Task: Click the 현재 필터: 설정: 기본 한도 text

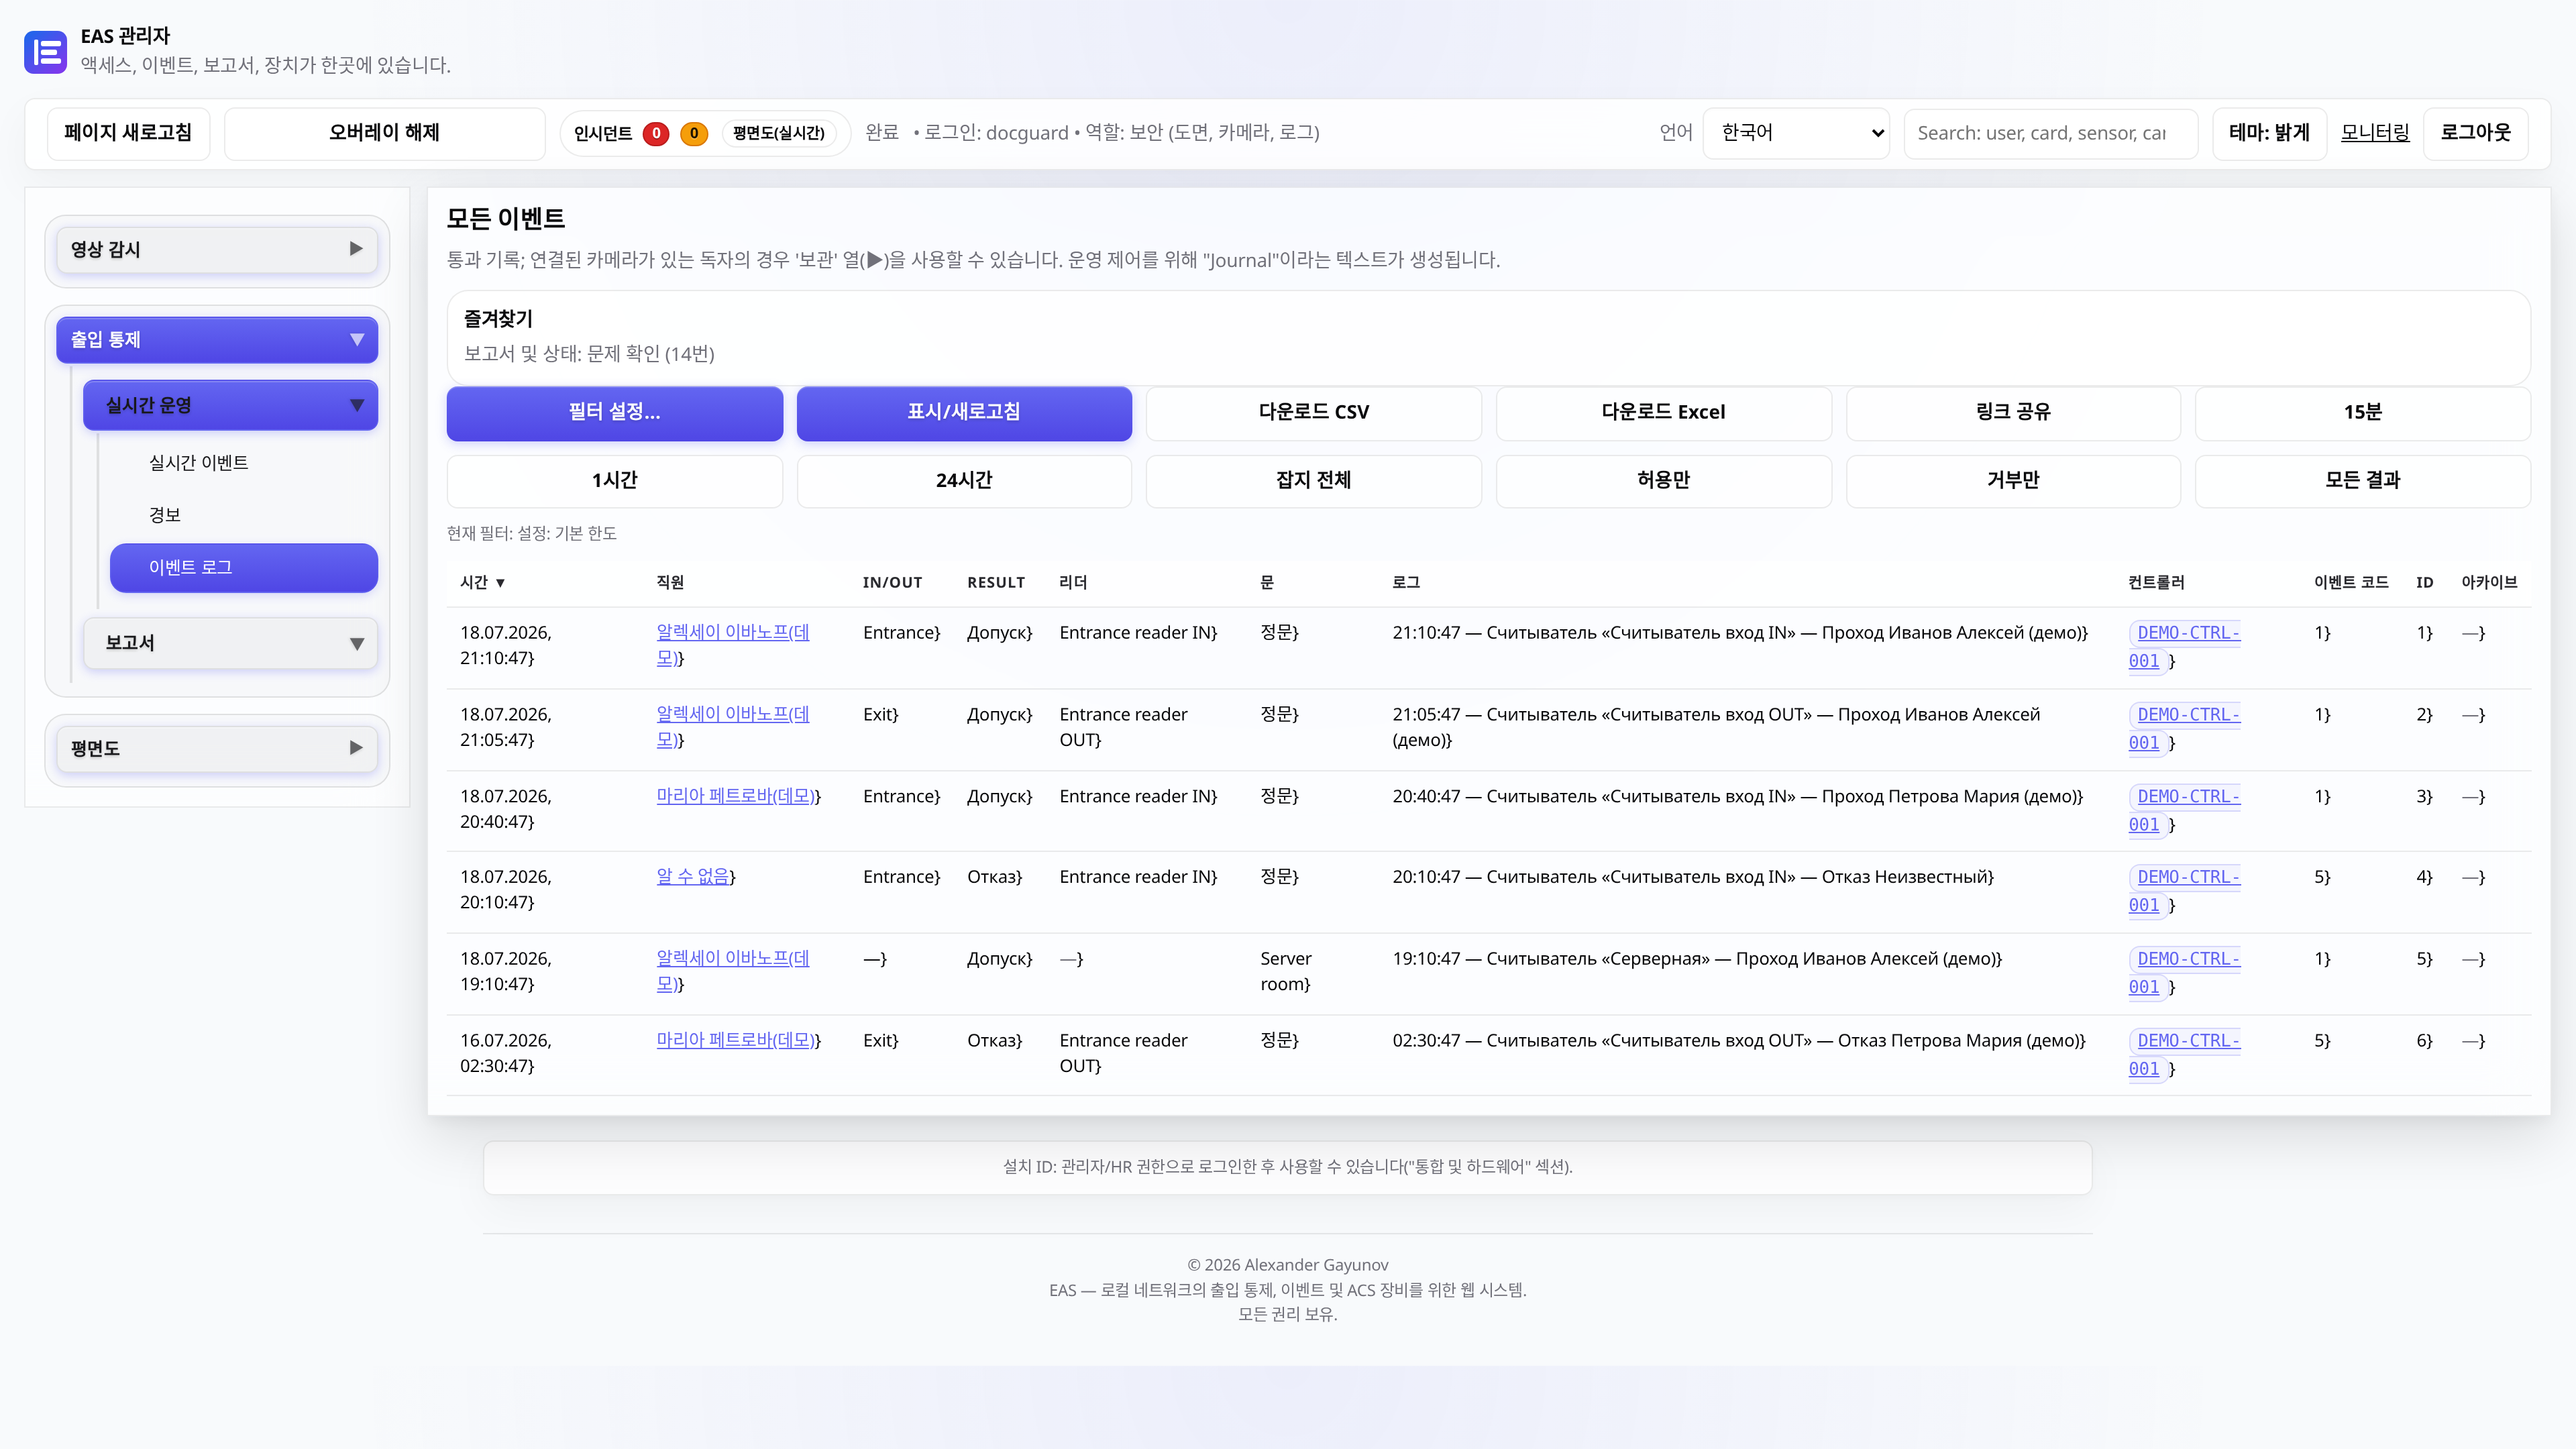Action: [x=531, y=534]
